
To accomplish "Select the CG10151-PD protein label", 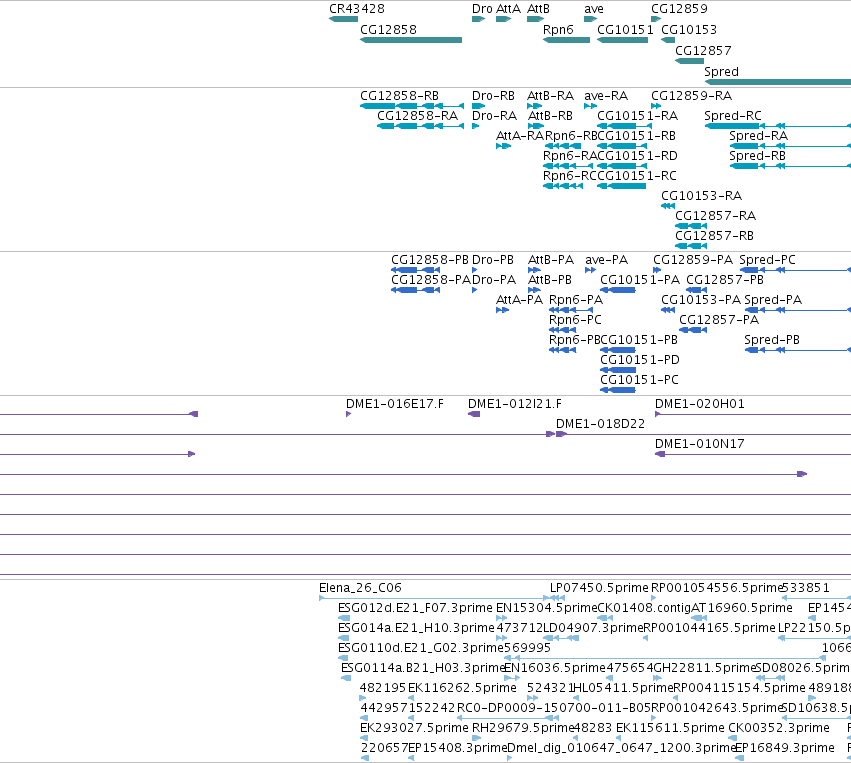I will 640,360.
